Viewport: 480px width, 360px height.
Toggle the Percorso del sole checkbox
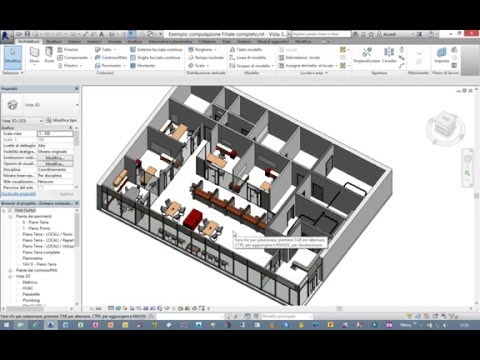[x=41, y=188]
